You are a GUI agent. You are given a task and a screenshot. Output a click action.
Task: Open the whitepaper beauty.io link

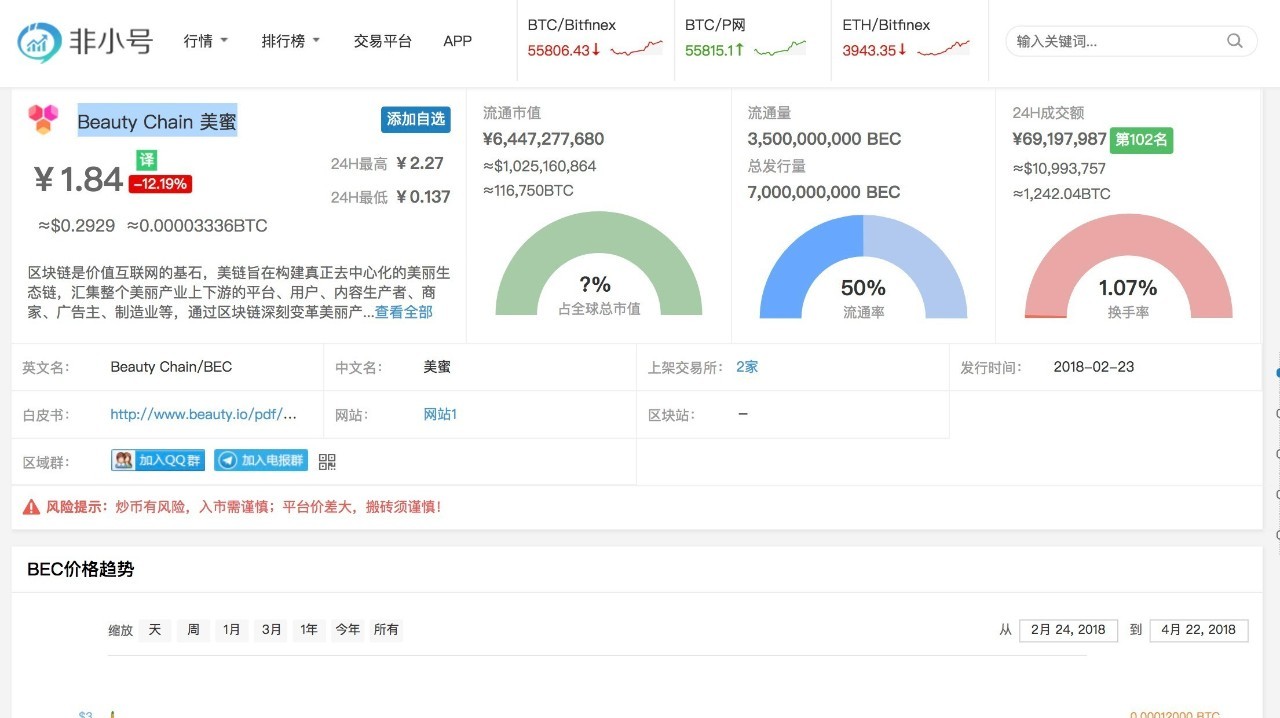(x=203, y=414)
